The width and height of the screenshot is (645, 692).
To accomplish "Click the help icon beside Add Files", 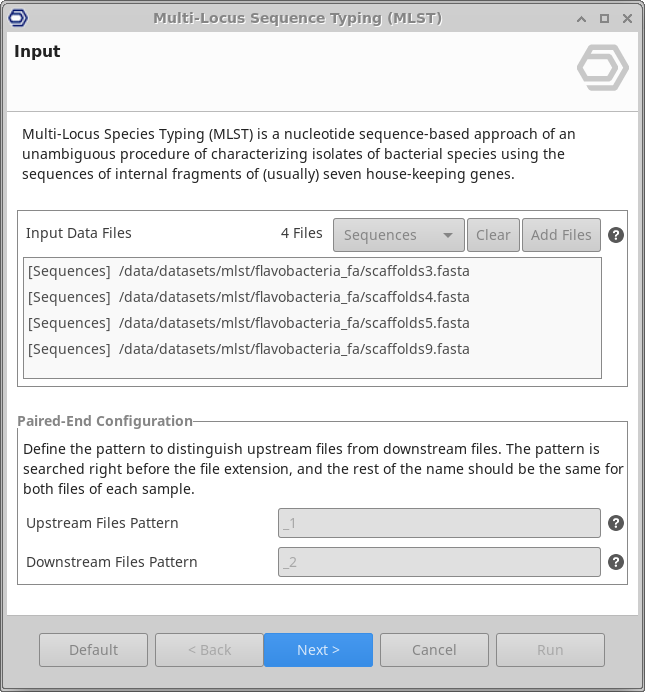I will tap(616, 235).
